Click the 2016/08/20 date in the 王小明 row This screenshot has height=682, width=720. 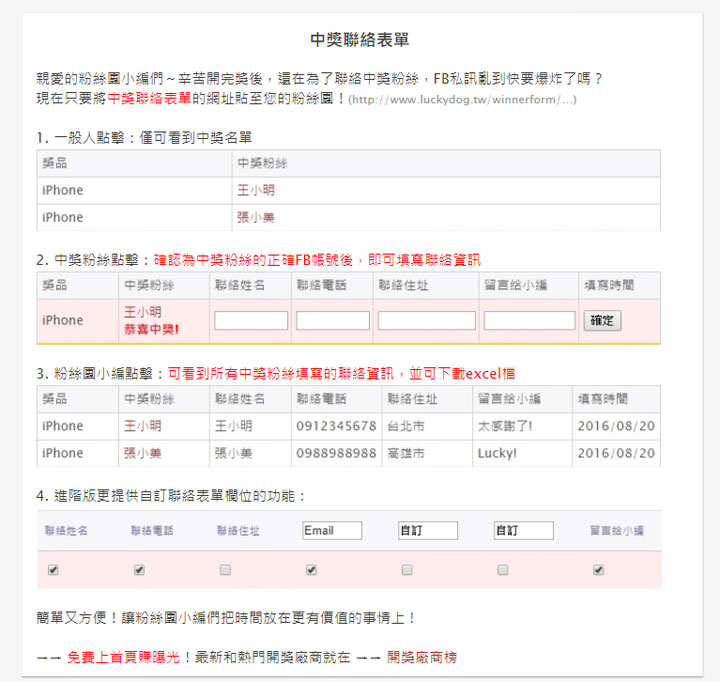pyautogui.click(x=616, y=426)
